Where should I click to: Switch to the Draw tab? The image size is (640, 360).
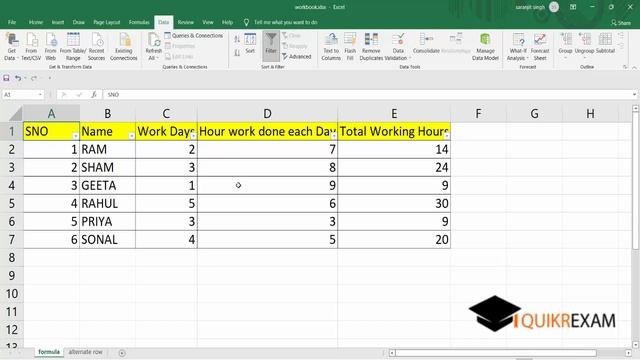tap(78, 22)
